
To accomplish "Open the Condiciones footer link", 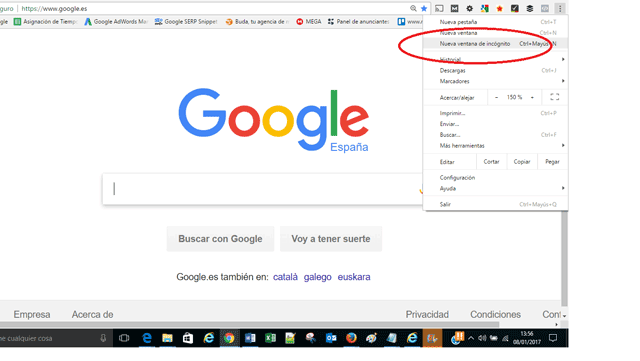I will click(x=496, y=314).
